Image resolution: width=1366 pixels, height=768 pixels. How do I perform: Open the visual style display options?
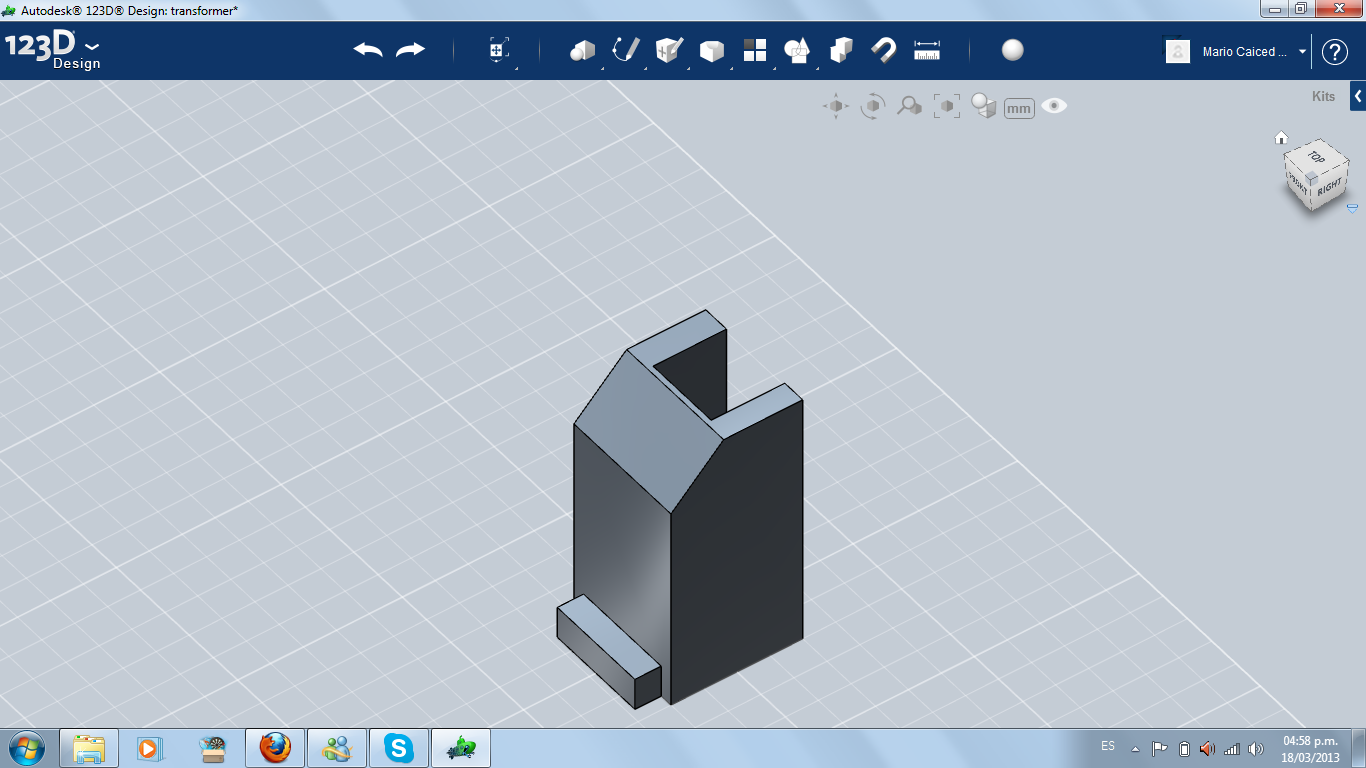pos(984,106)
